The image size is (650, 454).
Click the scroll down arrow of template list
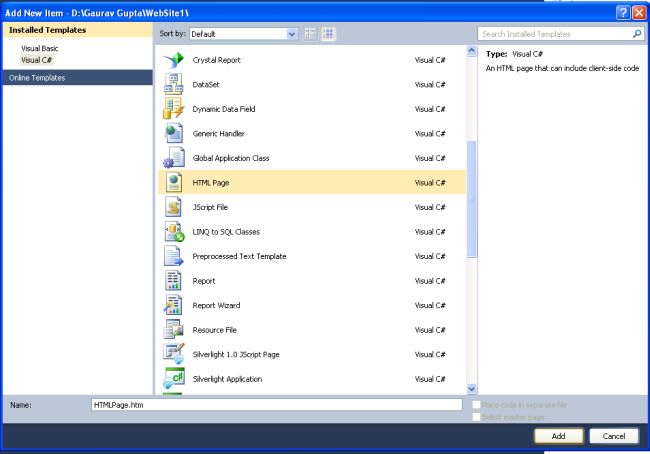(x=471, y=388)
